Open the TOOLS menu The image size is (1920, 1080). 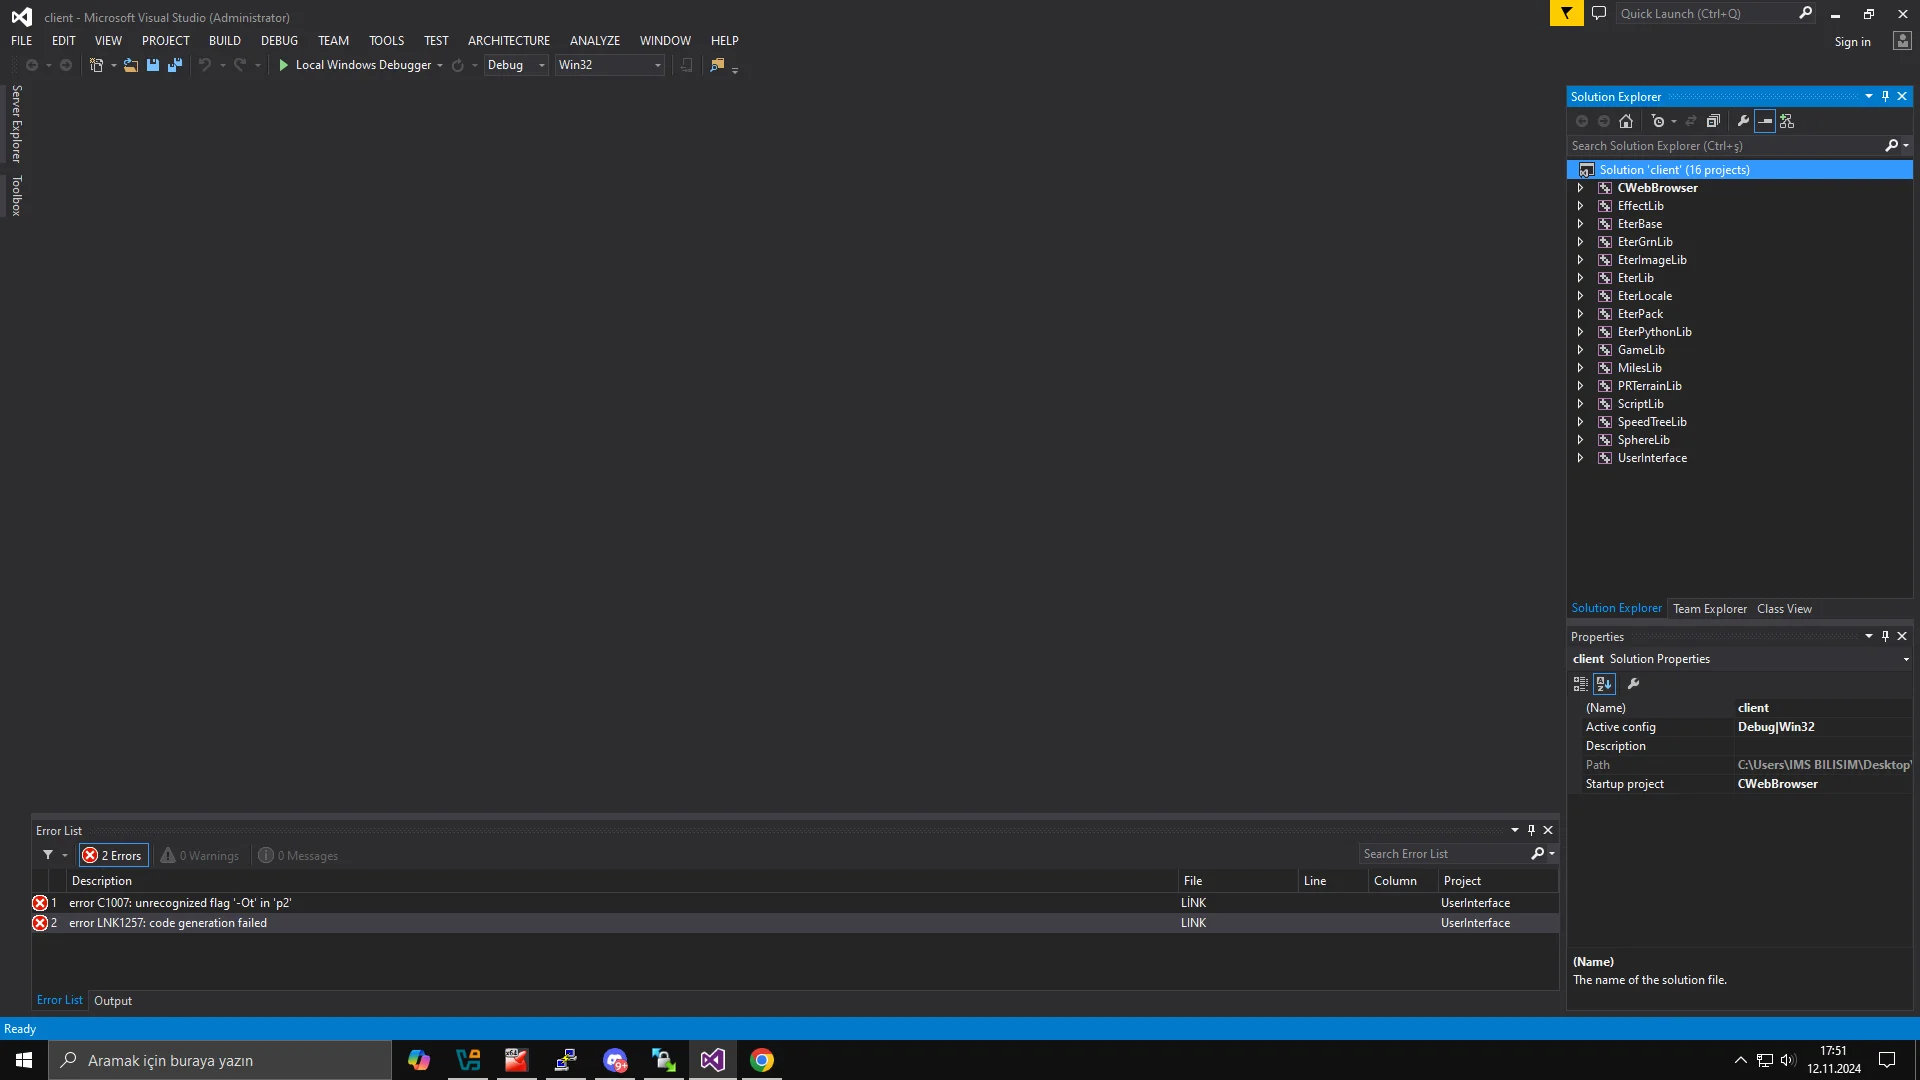386,41
